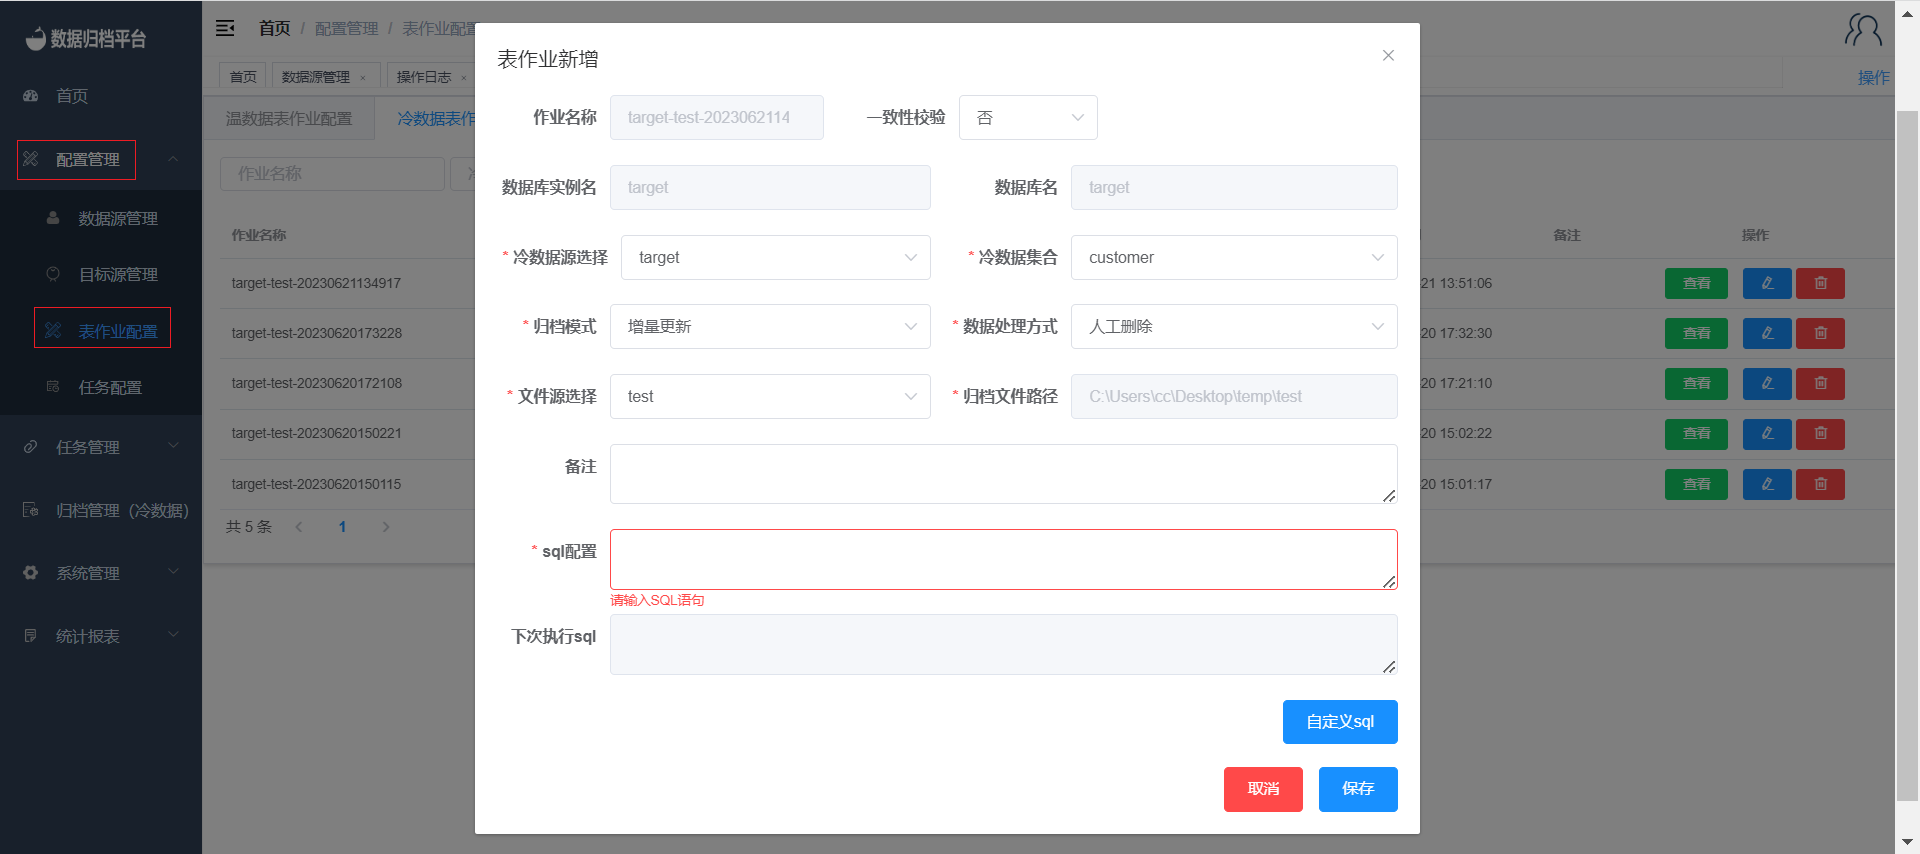Click the 任务配置 icon in sidebar
This screenshot has height=854, width=1920.
click(x=53, y=387)
